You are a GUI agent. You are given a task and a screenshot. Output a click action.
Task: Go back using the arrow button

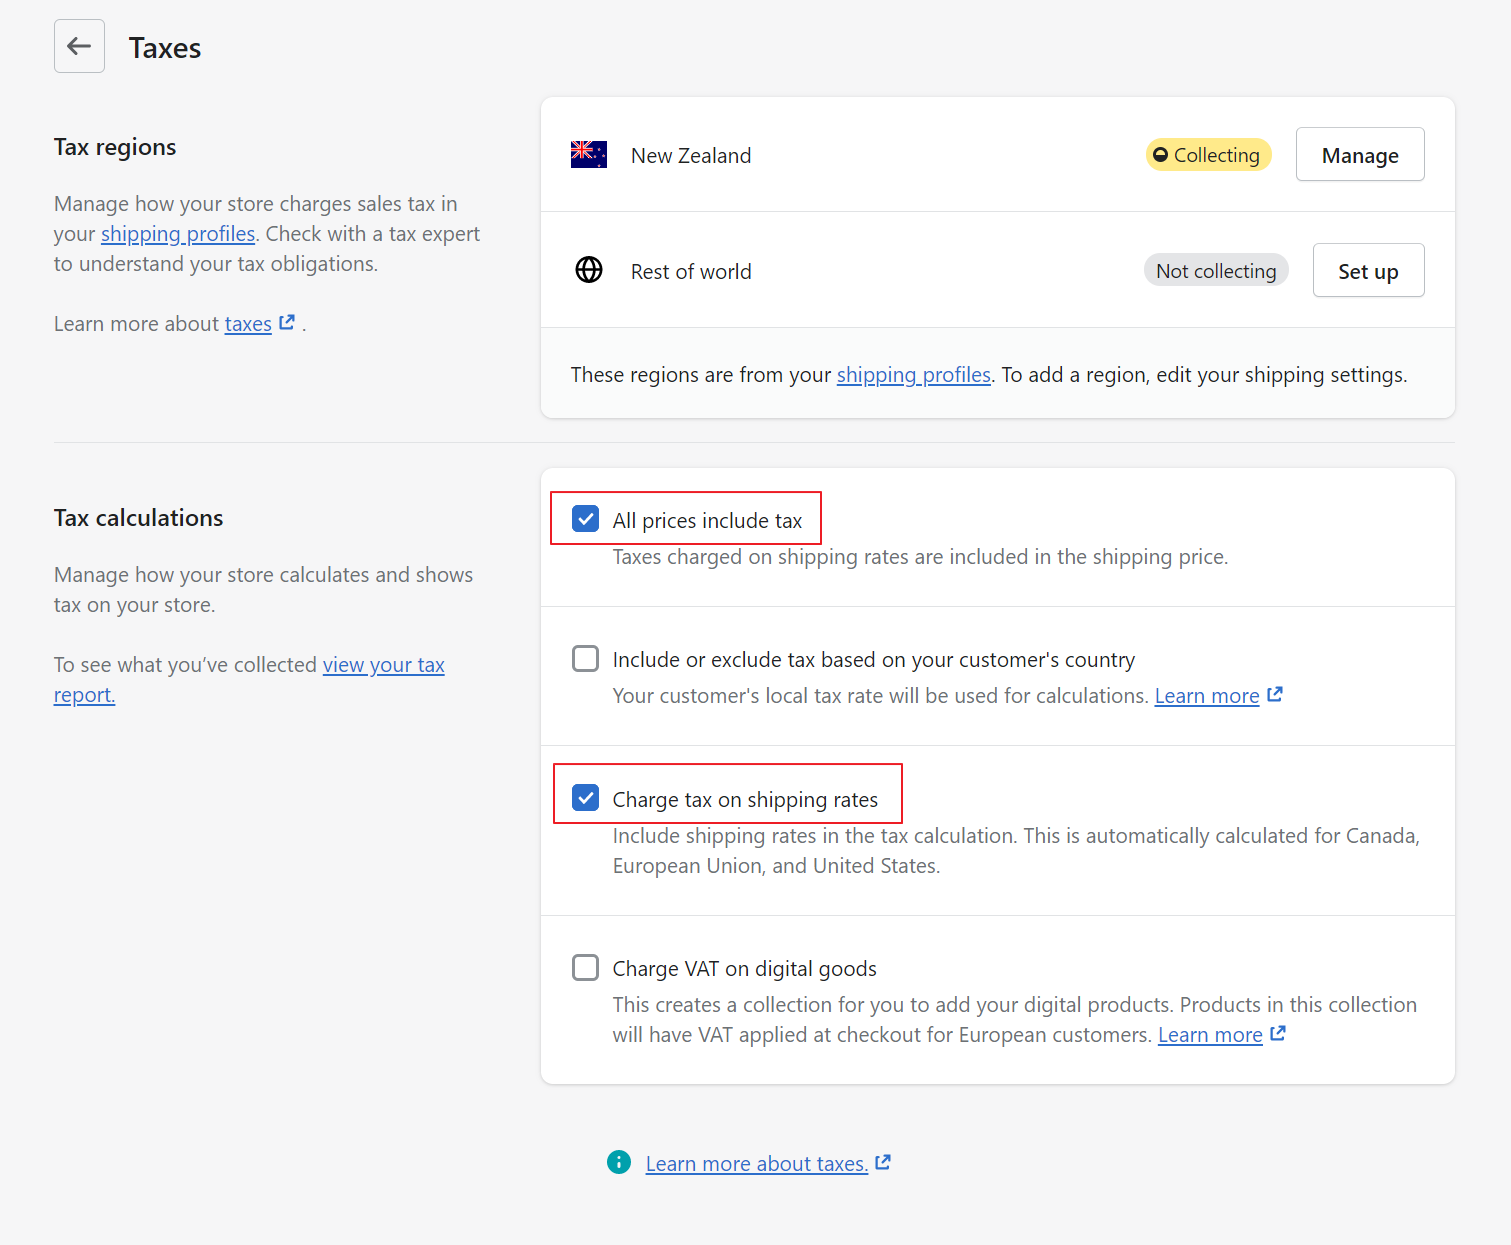(79, 46)
